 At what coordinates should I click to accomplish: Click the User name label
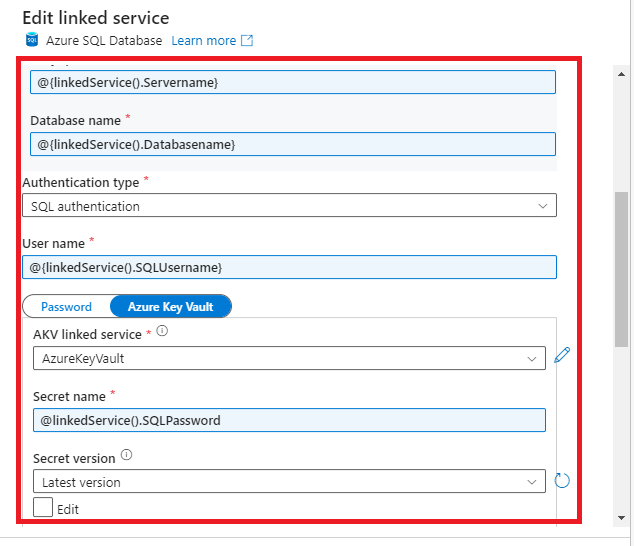point(53,243)
